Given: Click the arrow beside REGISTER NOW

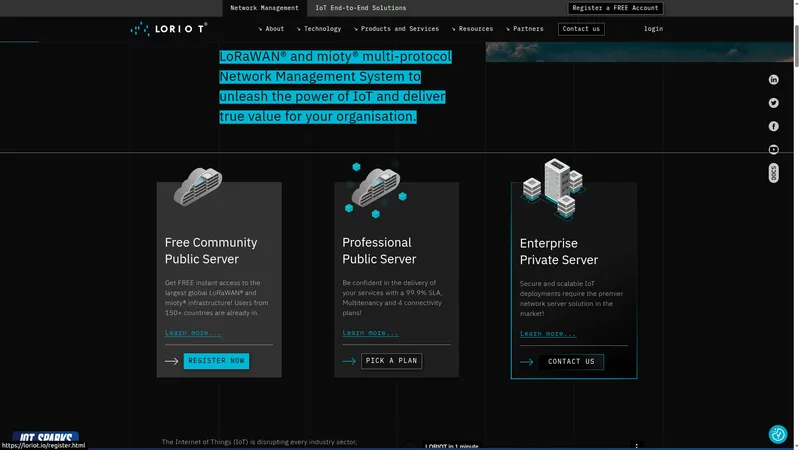Looking at the screenshot, I should pyautogui.click(x=171, y=361).
